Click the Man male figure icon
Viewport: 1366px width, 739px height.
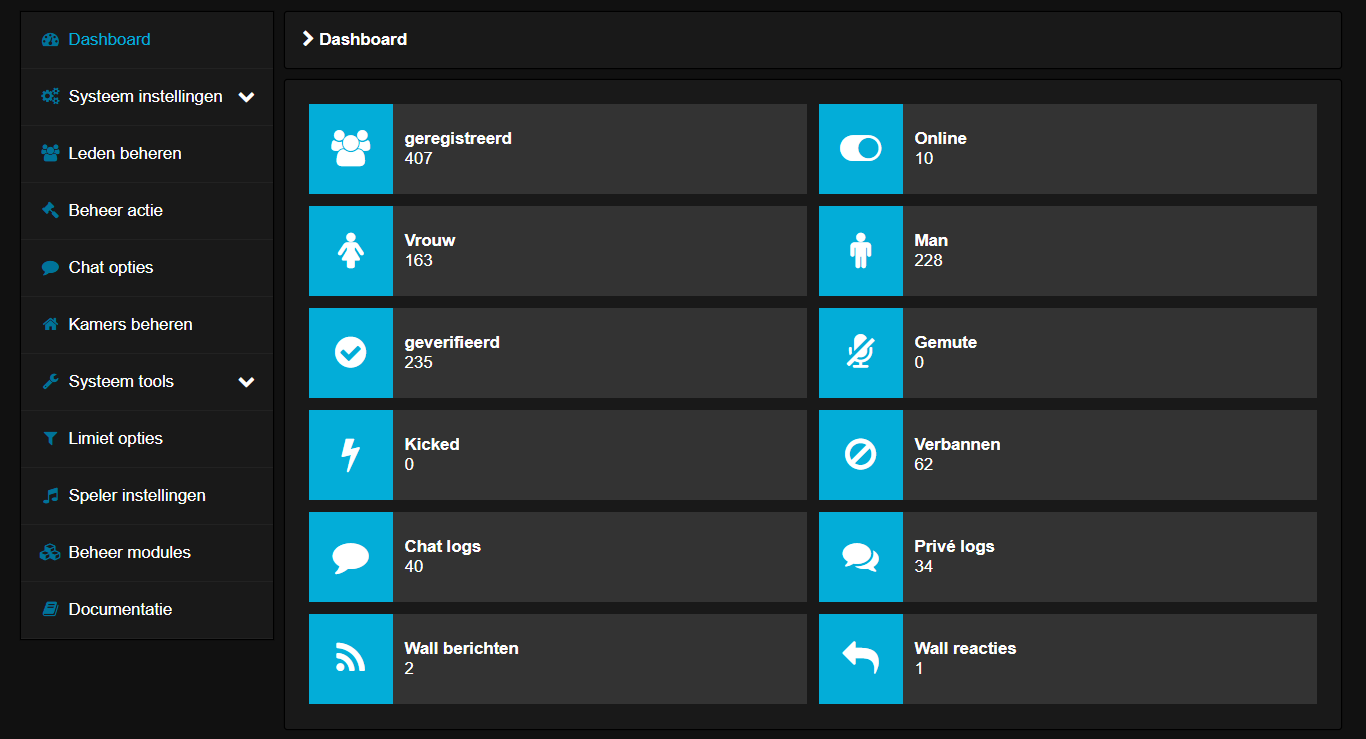860,251
